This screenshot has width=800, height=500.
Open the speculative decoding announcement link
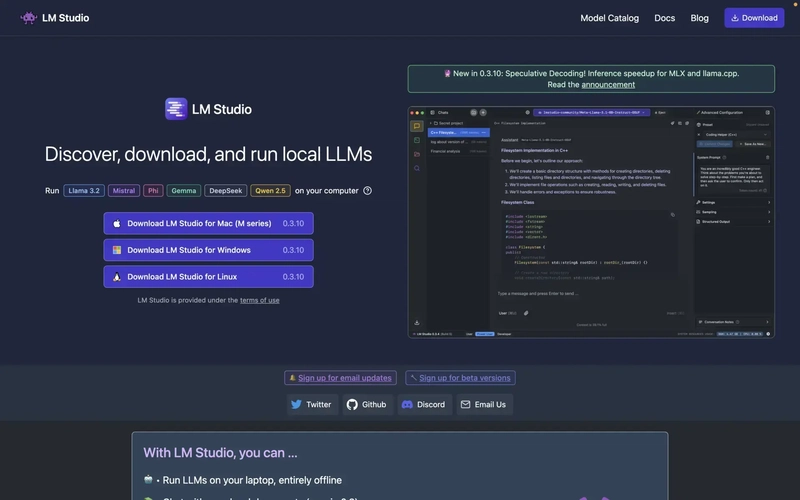tap(608, 85)
